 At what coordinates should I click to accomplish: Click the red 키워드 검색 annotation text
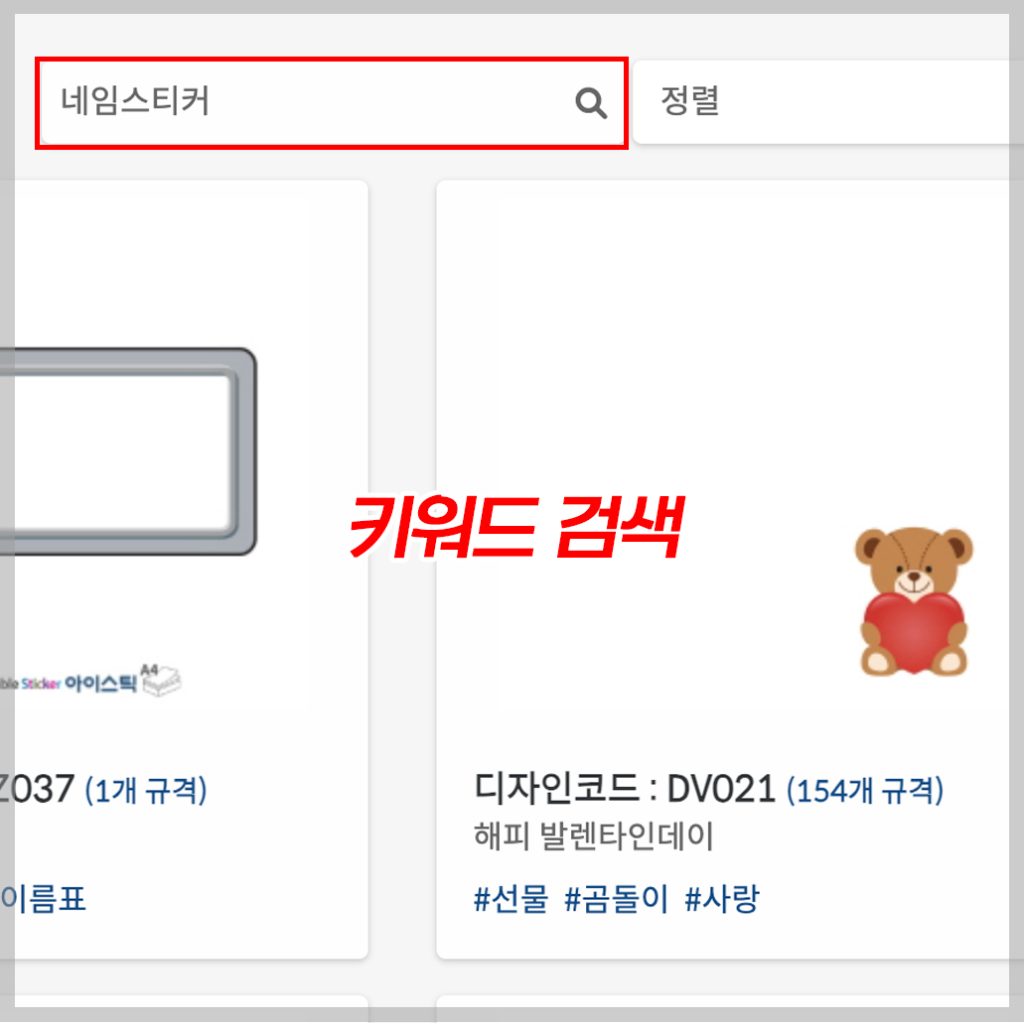coord(516,527)
